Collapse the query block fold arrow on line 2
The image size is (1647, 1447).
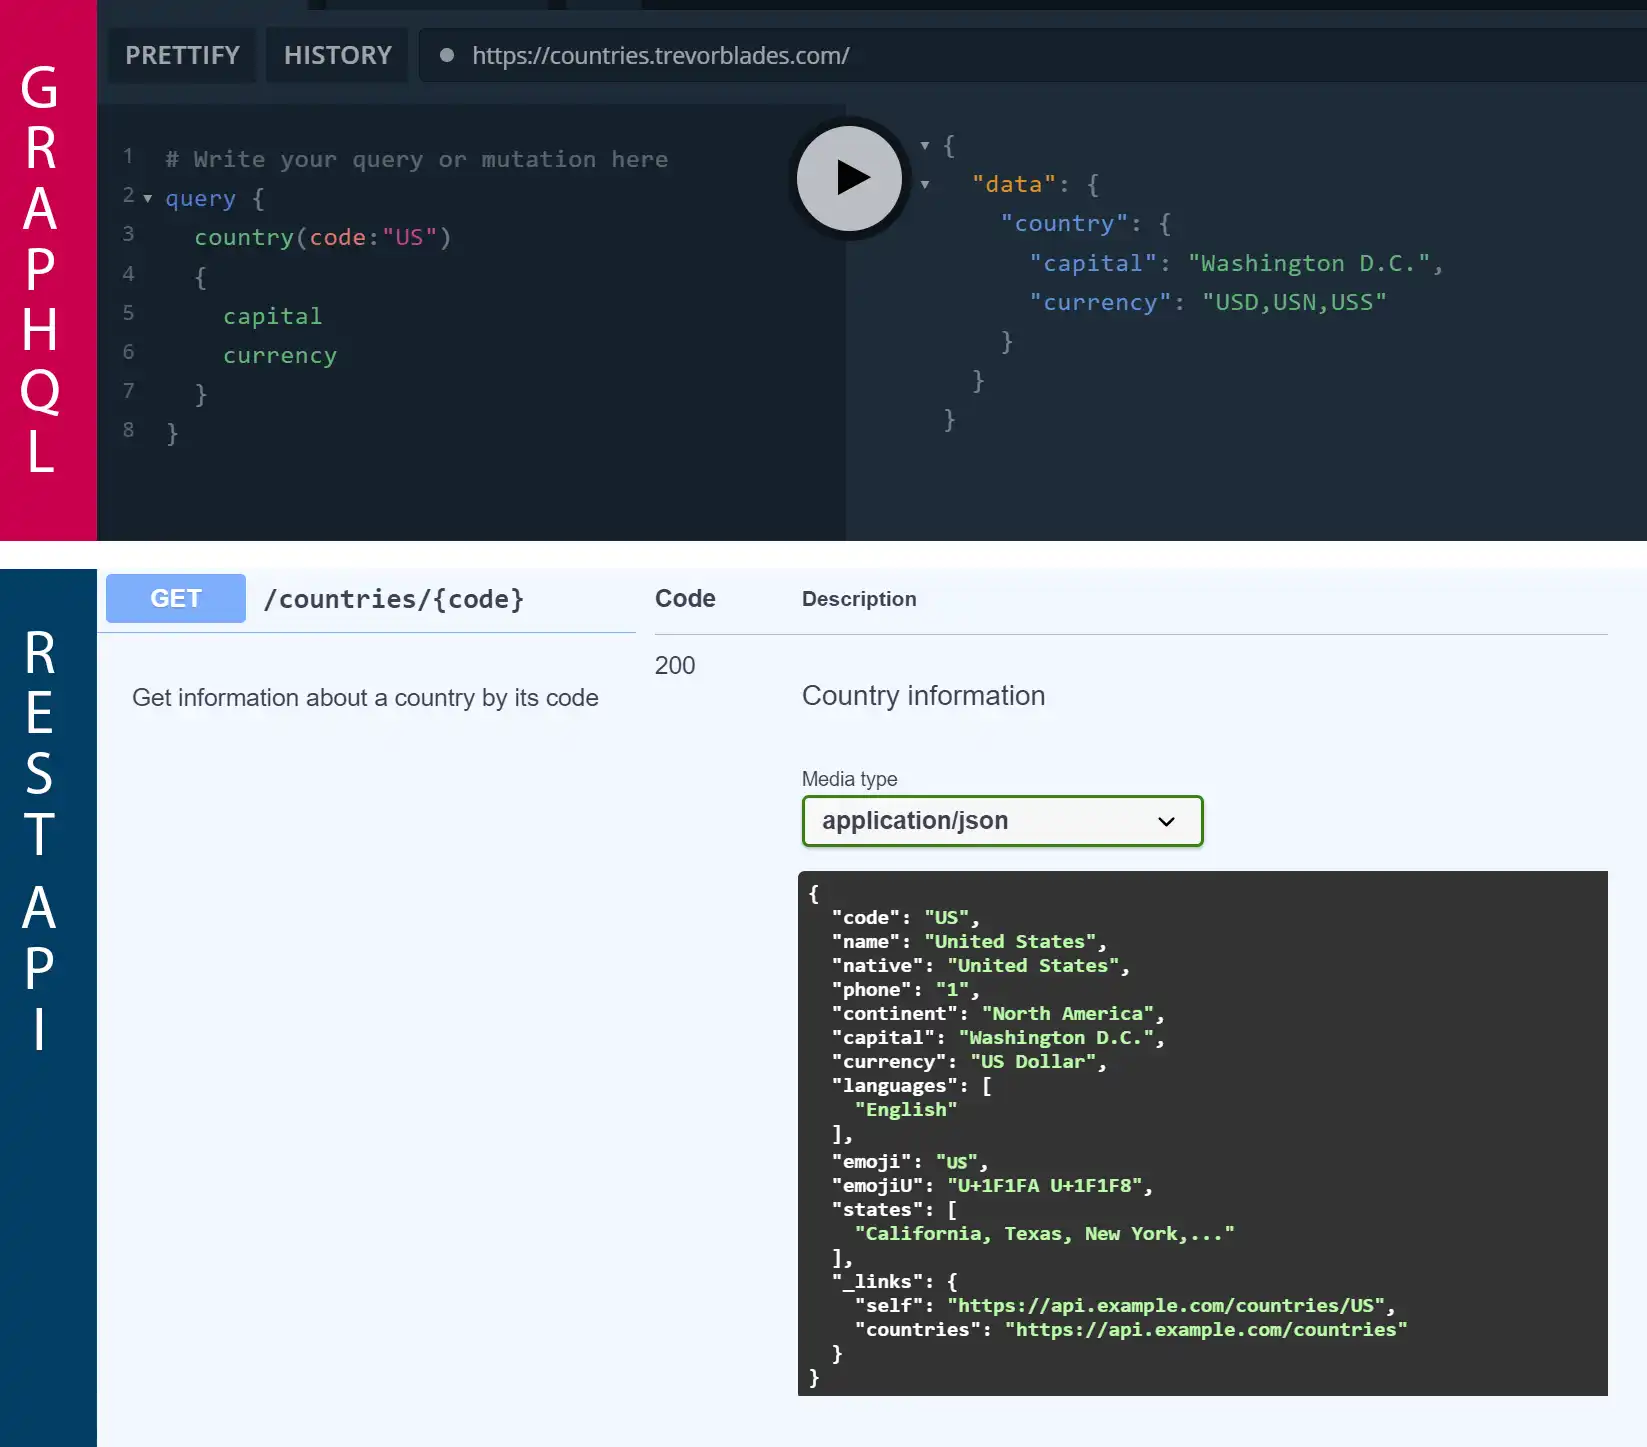[148, 198]
